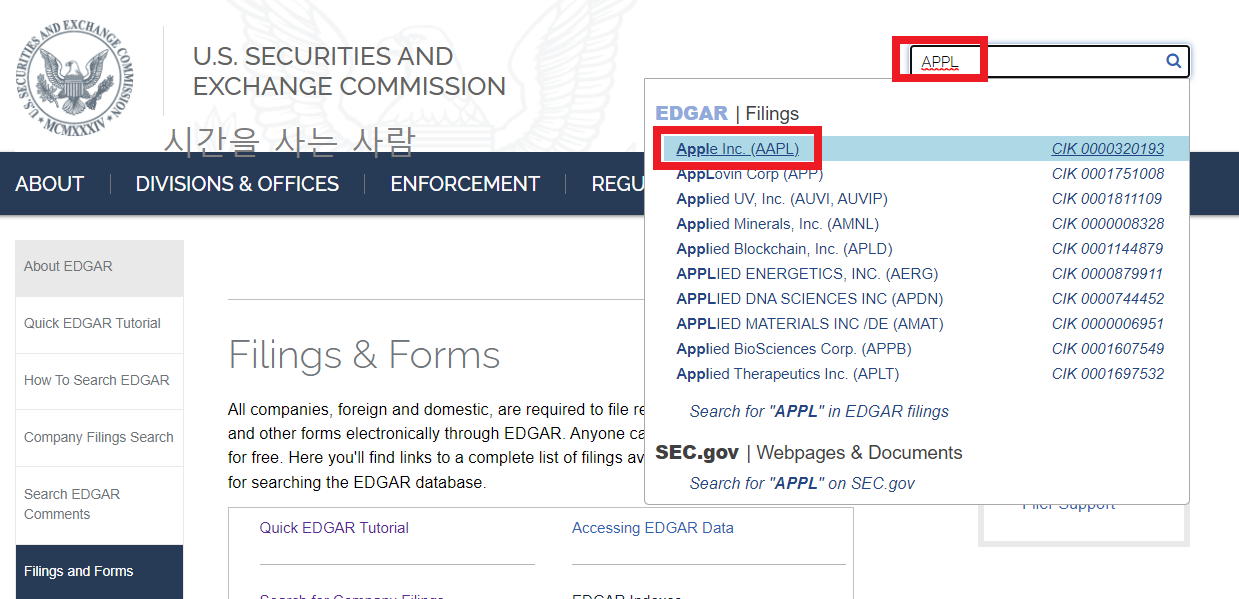Click CIK 0001144879 value

(1108, 249)
